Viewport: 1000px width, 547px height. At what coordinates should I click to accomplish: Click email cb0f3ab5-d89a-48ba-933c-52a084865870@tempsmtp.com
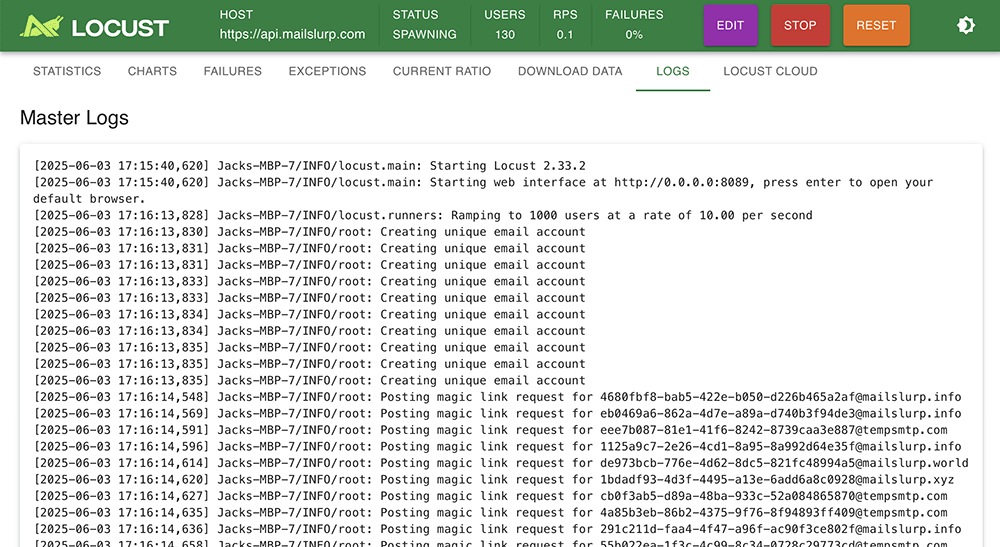tap(773, 497)
